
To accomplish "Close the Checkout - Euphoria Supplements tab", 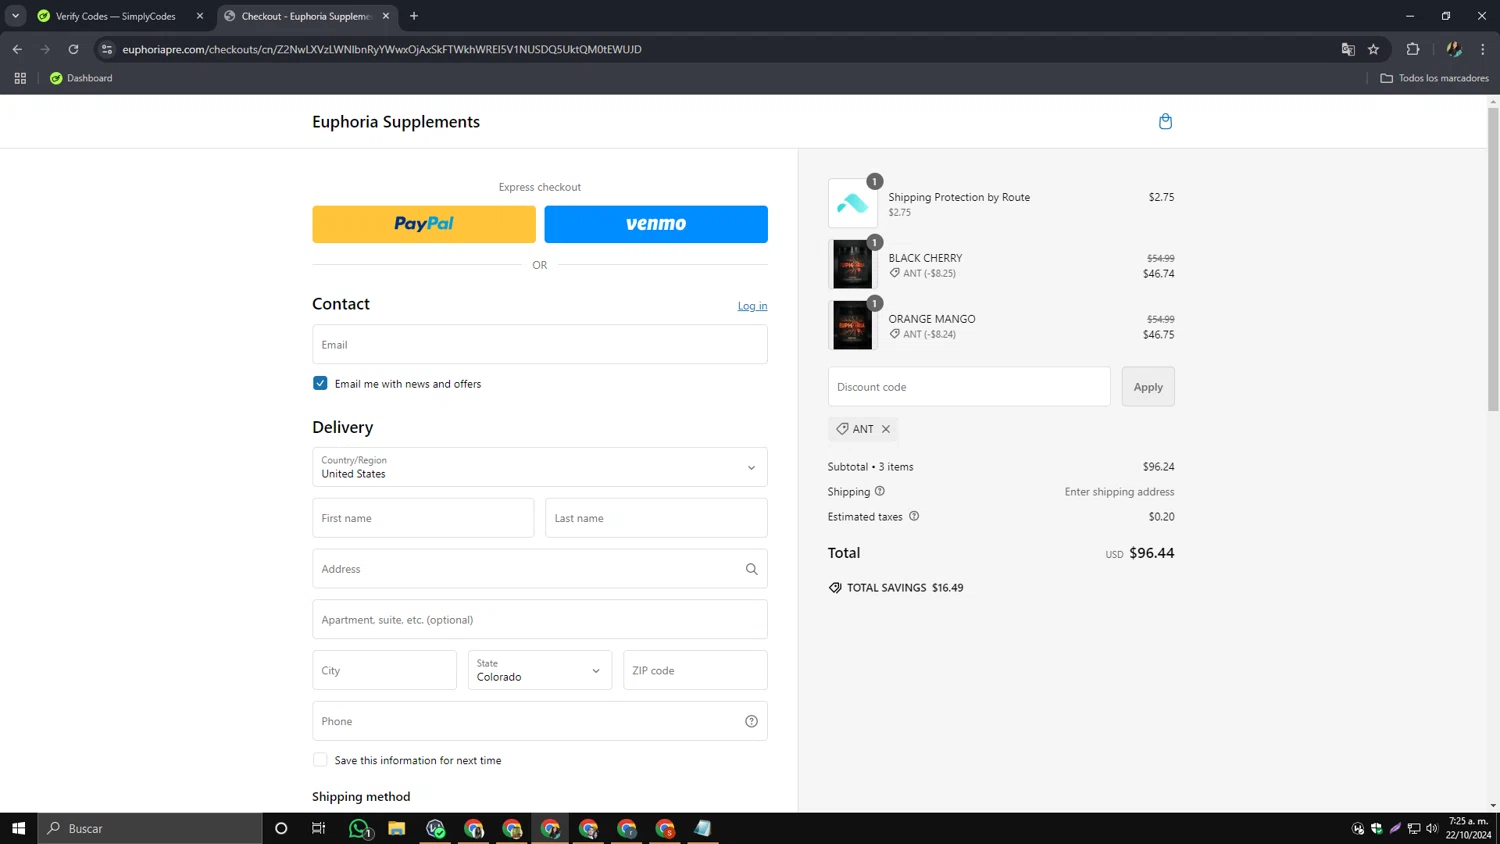I will click(x=386, y=16).
